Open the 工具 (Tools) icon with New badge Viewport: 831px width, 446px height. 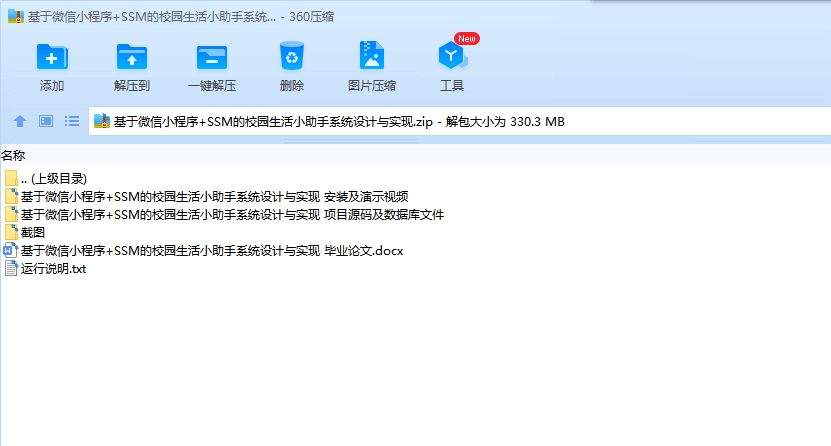[452, 56]
